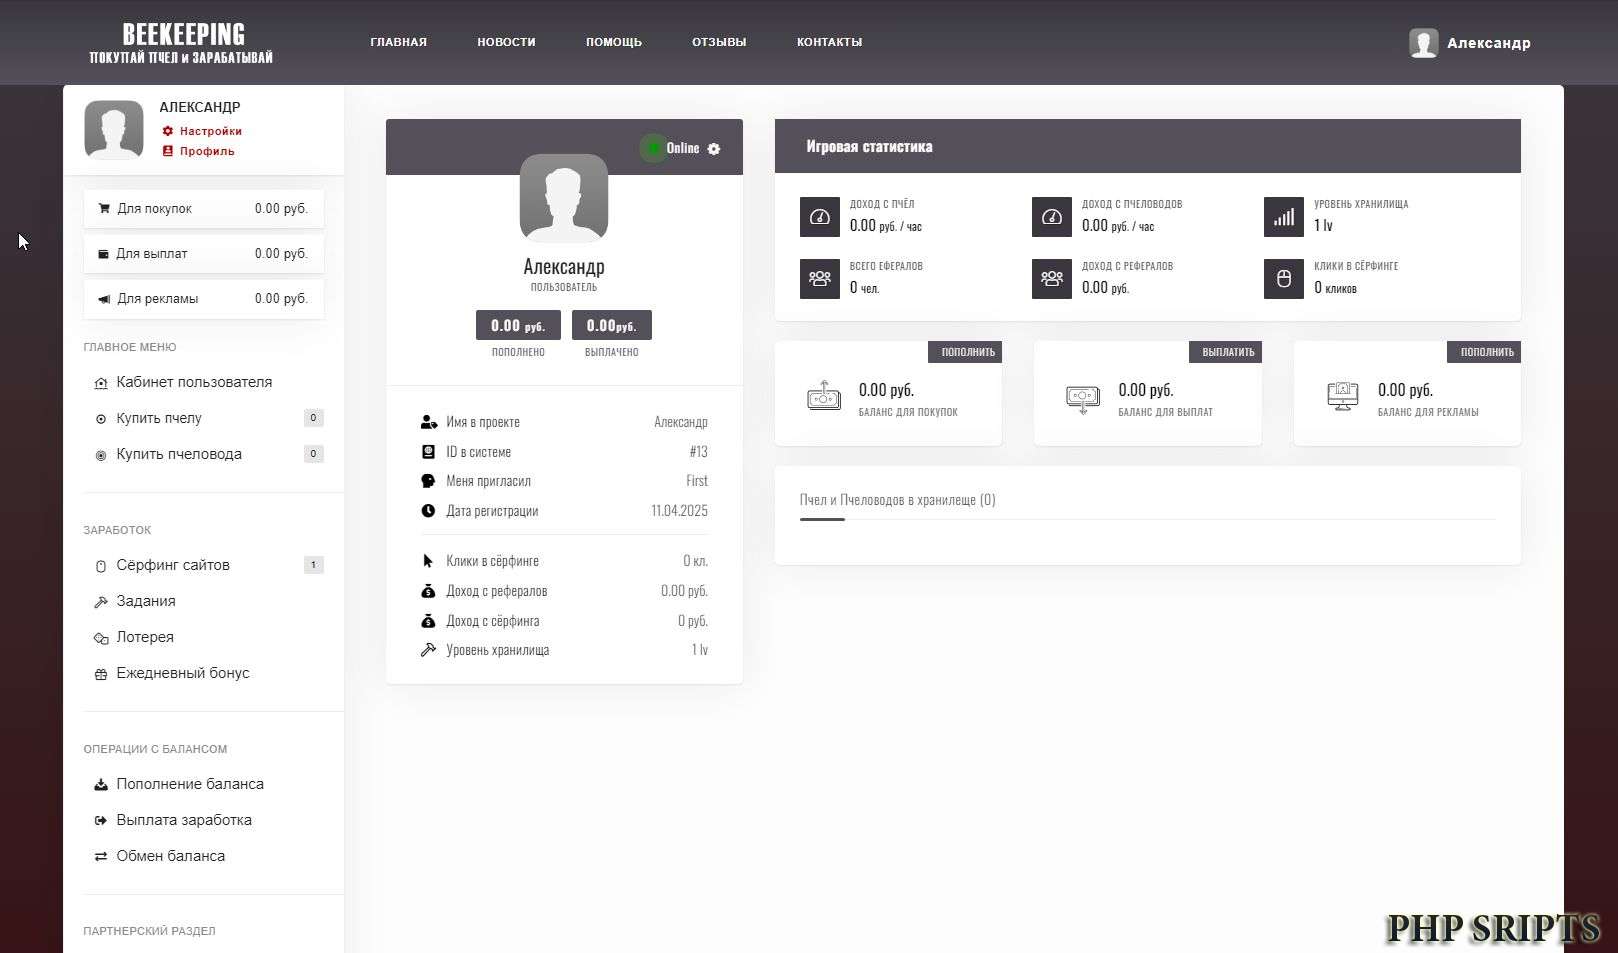
Task: Open Настройки link under the username
Action: 210,131
